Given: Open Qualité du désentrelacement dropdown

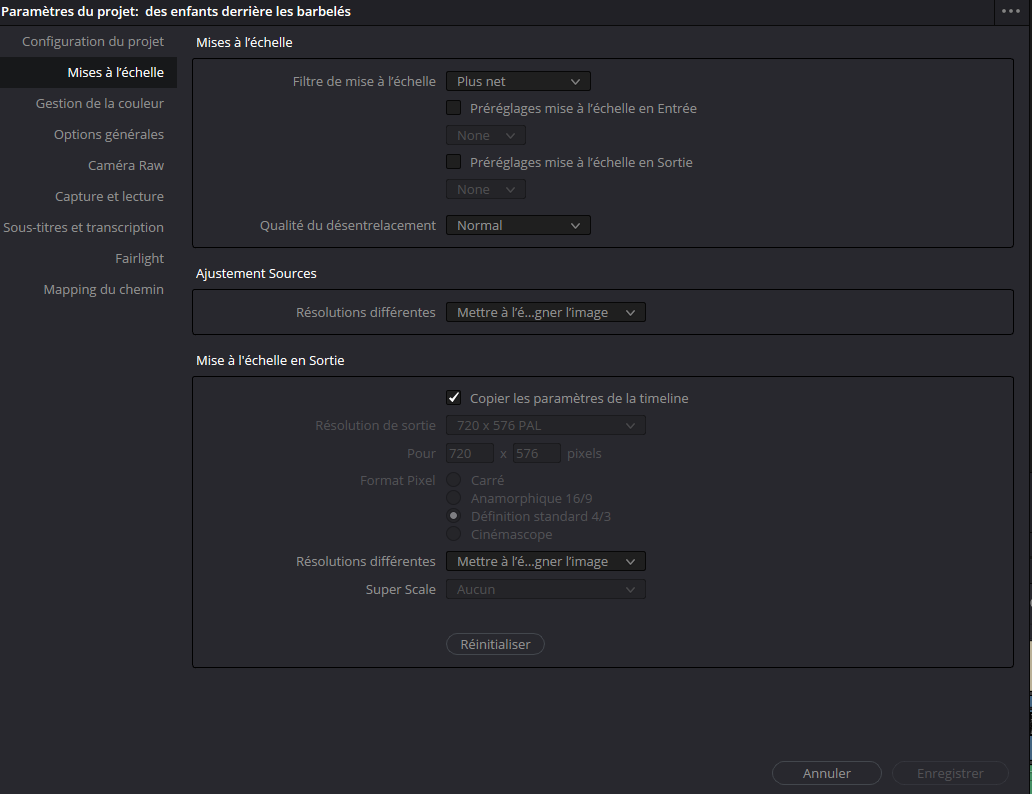Looking at the screenshot, I should click(x=518, y=225).
